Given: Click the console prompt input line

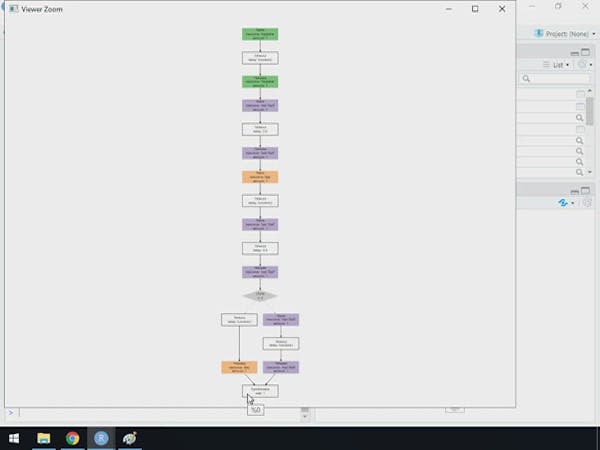Looking at the screenshot, I should 159,412.
